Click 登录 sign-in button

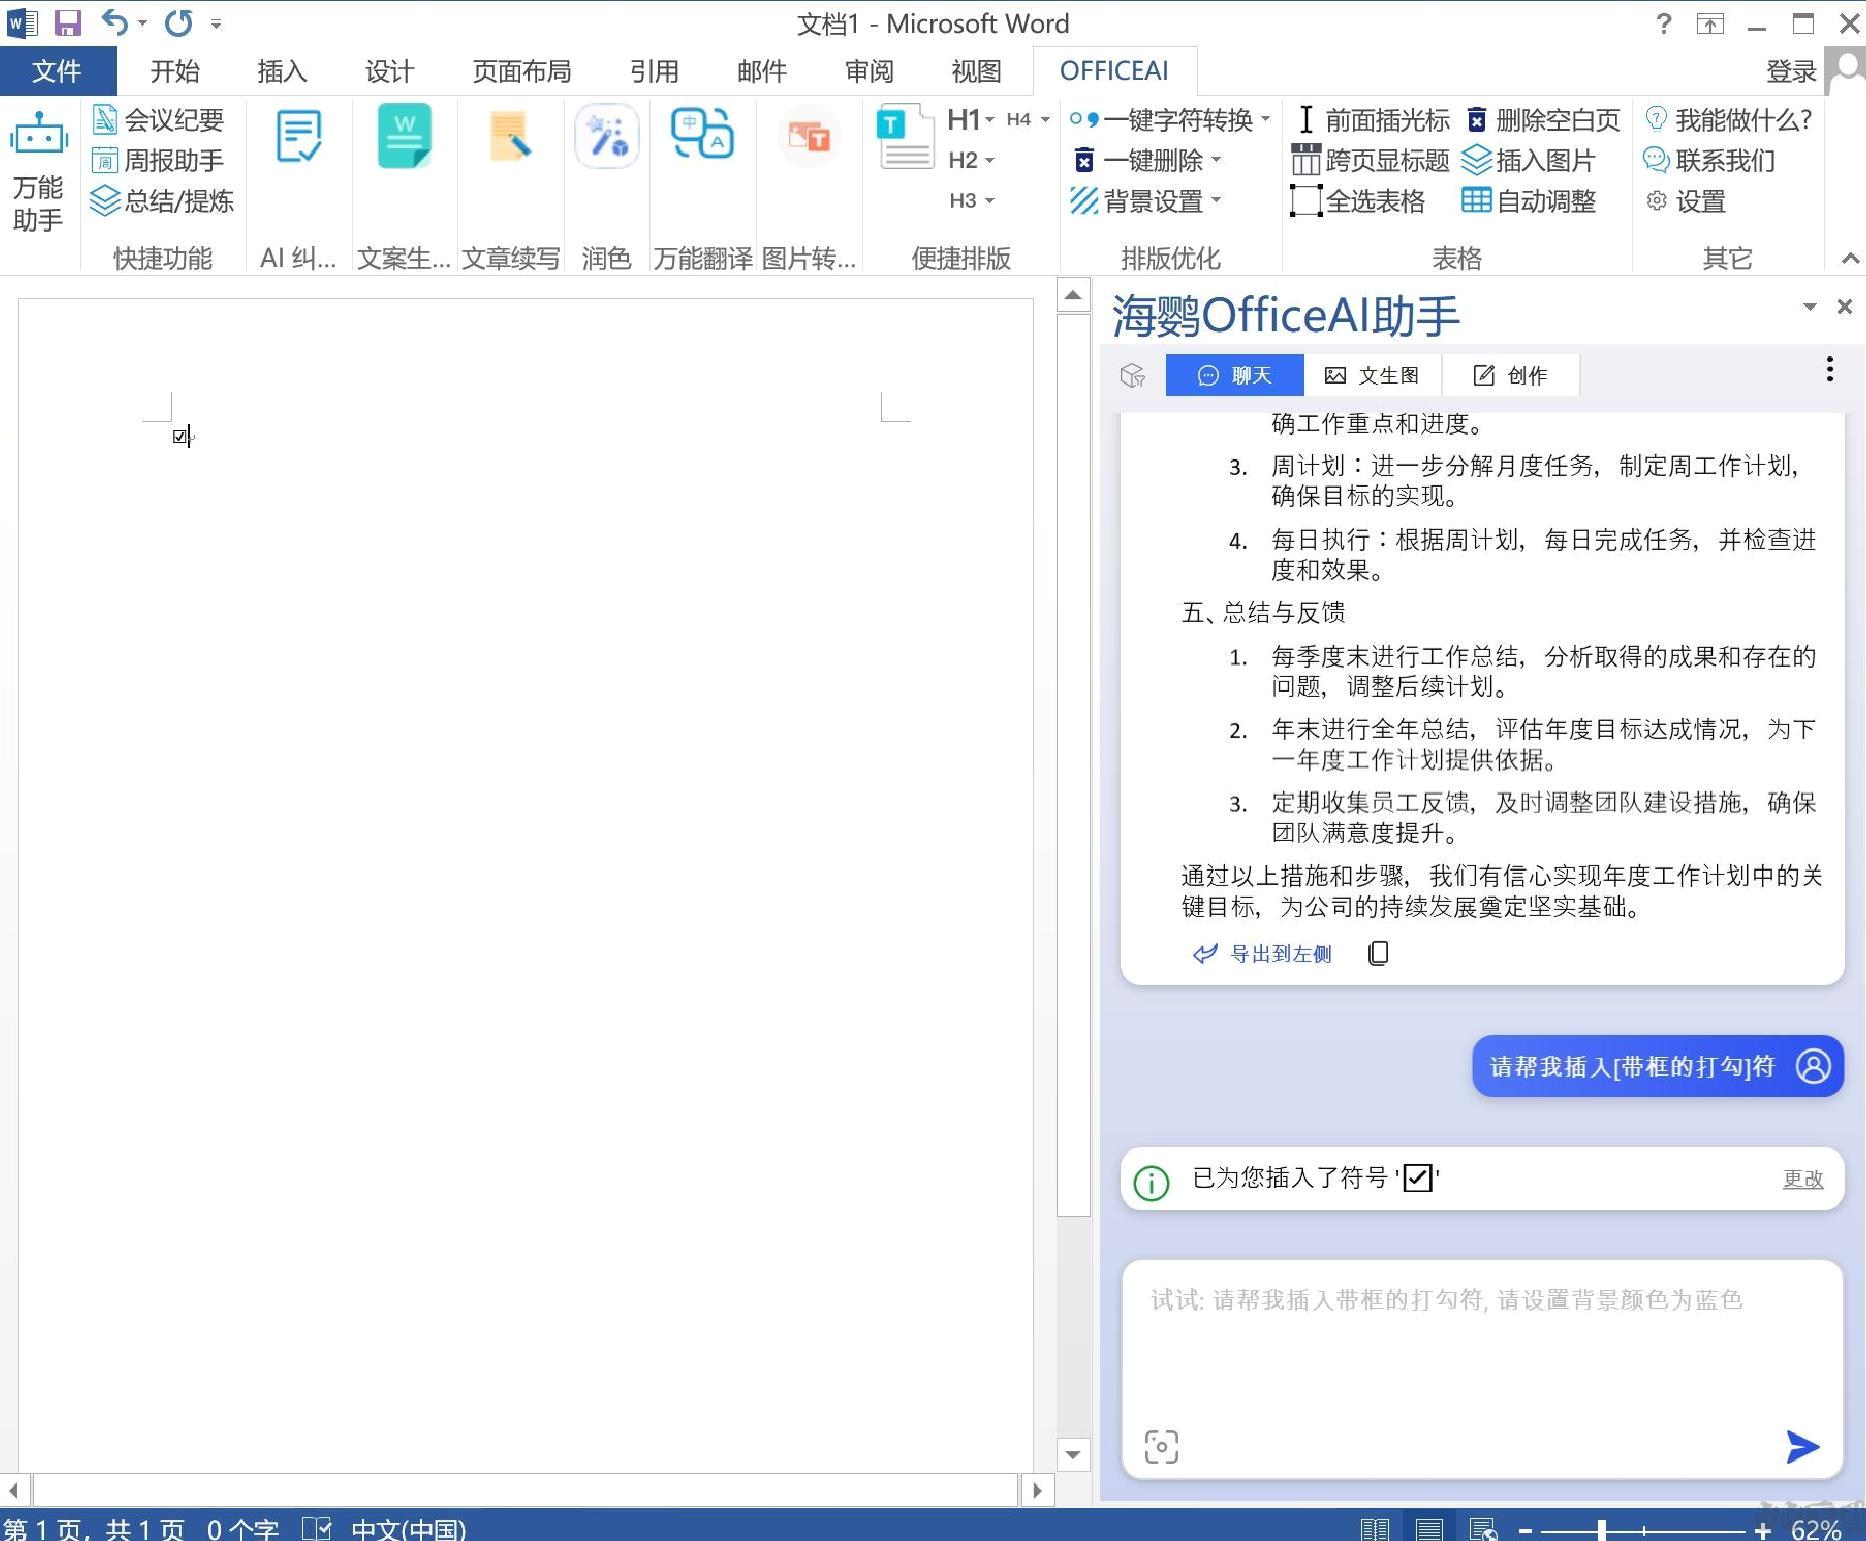(x=1790, y=71)
